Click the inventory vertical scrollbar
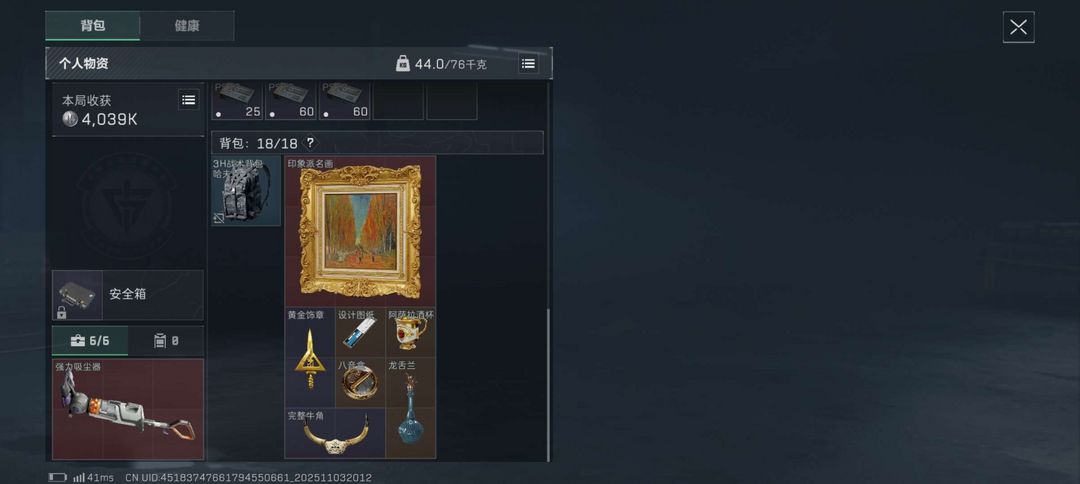The image size is (1080, 484). click(548, 385)
